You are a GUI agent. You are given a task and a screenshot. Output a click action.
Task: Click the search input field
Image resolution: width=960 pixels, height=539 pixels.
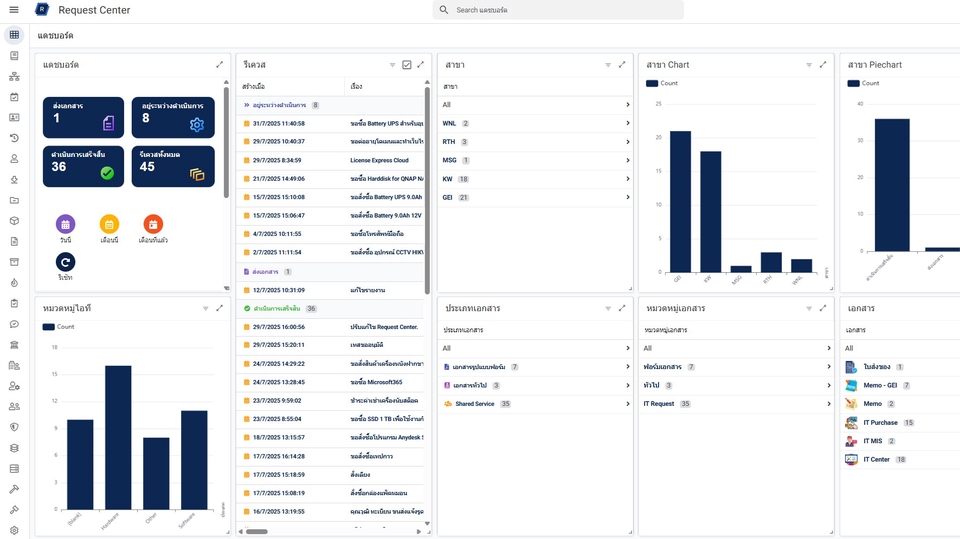pyautogui.click(x=565, y=10)
